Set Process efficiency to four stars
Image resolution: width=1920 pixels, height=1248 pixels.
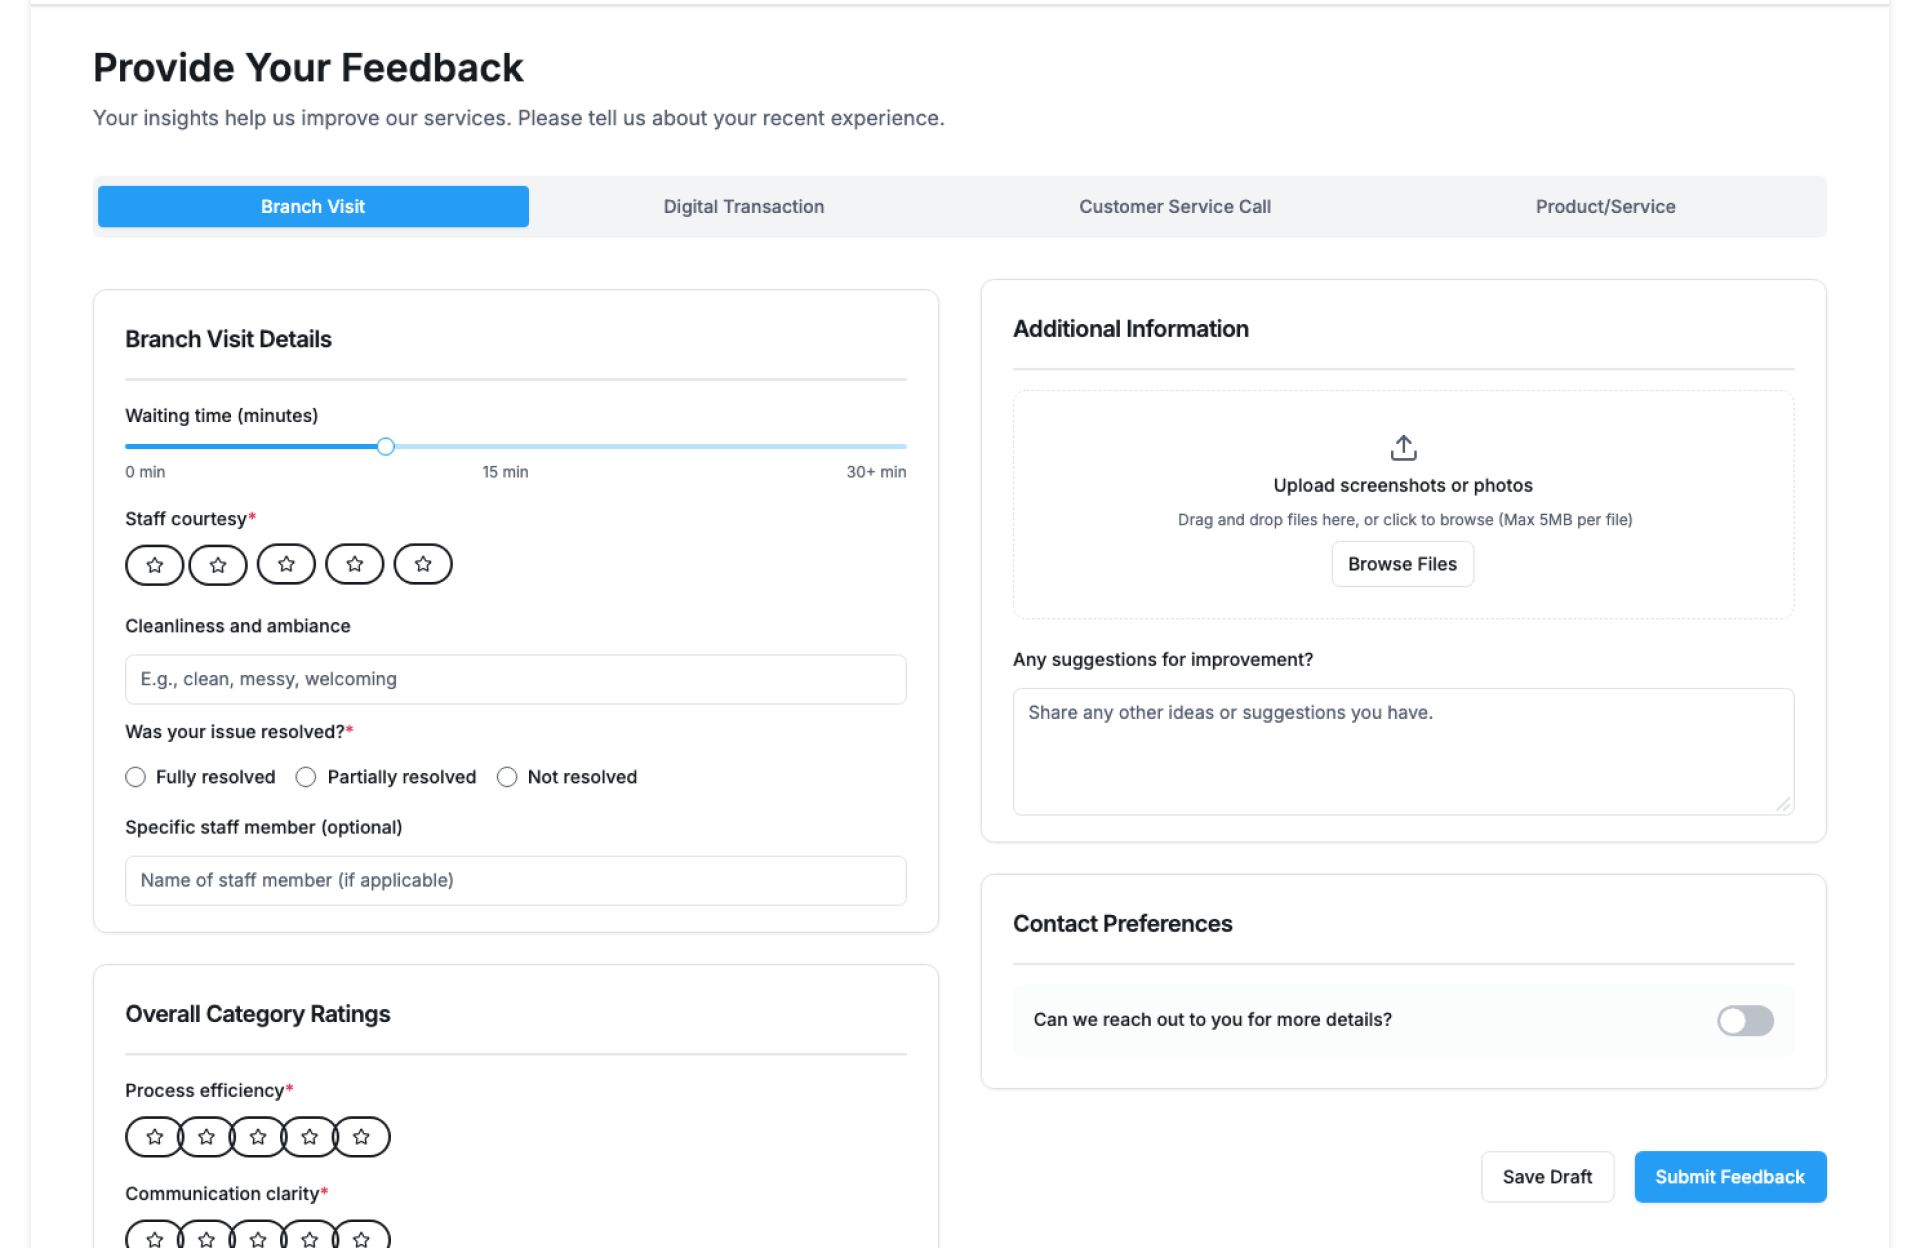tap(309, 1137)
